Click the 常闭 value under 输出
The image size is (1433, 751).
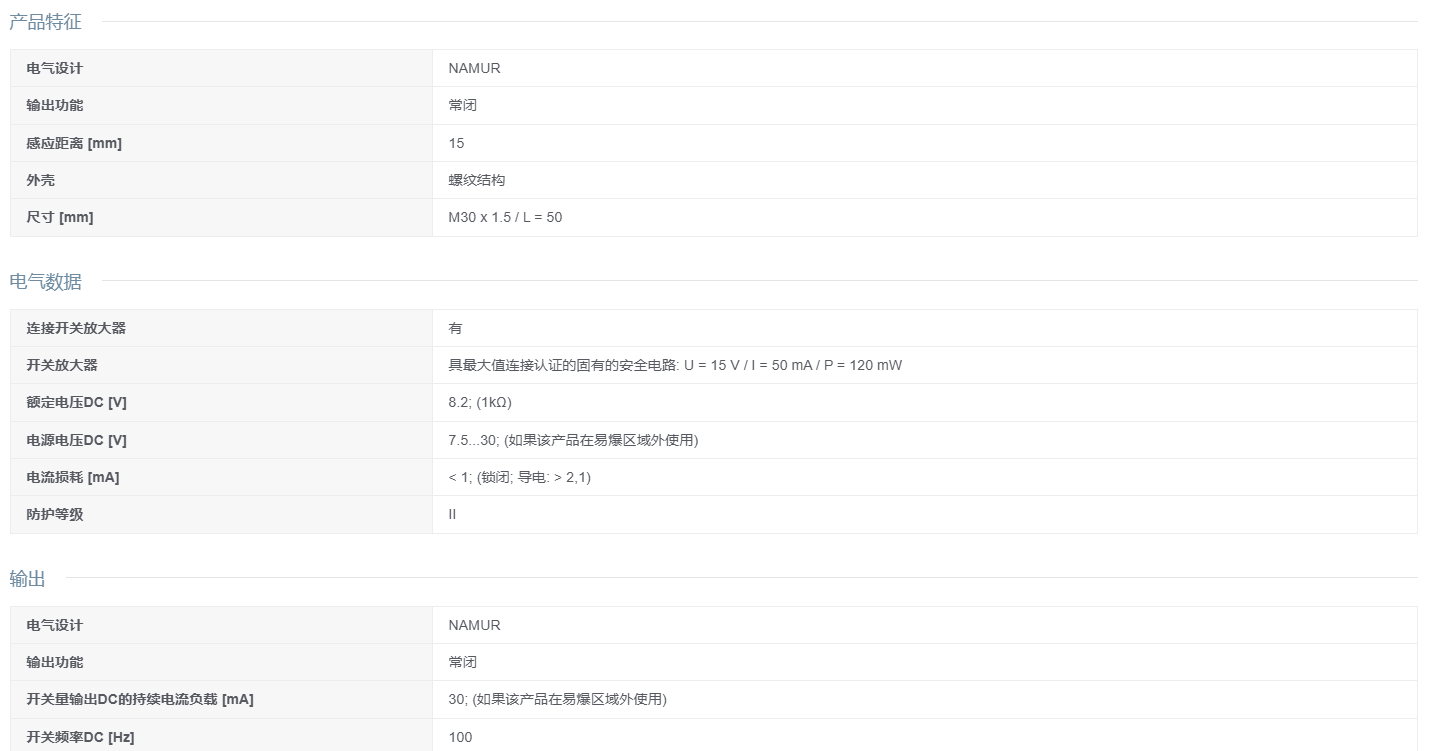[x=462, y=662]
